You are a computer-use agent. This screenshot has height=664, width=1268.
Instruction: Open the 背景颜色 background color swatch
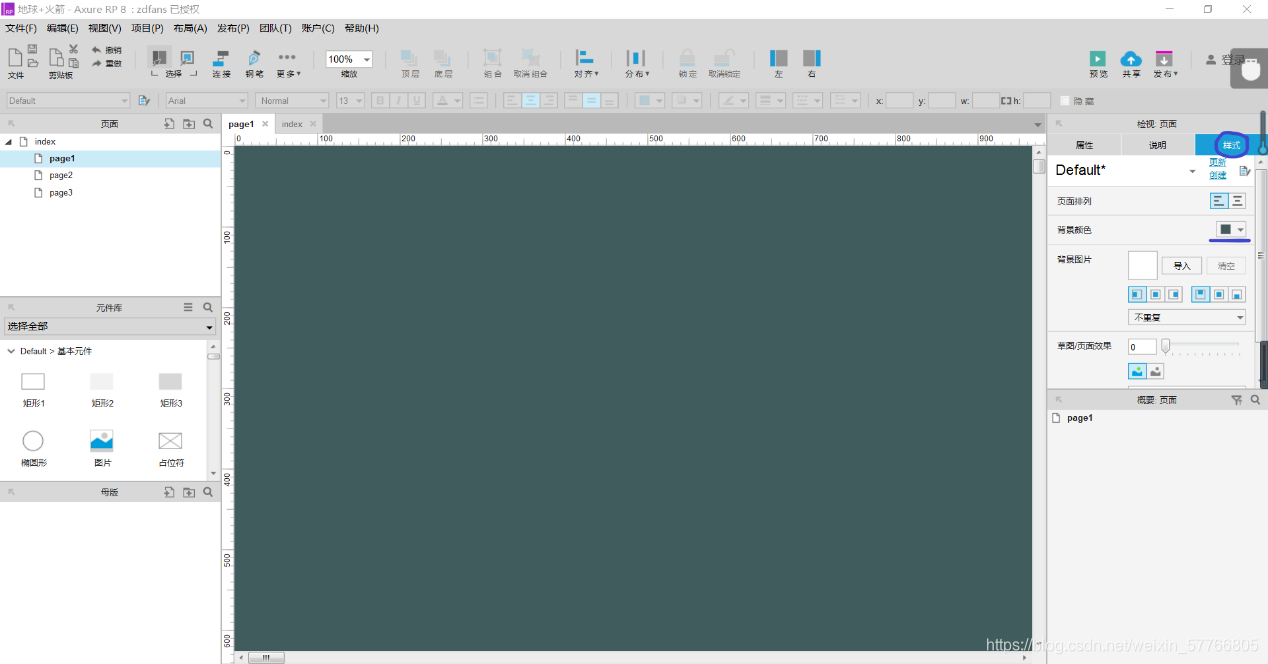click(1231, 230)
